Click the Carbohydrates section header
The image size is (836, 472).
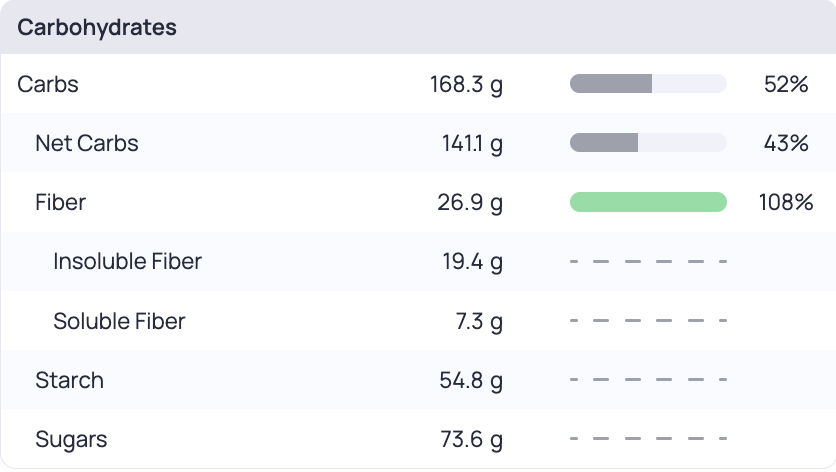[97, 27]
